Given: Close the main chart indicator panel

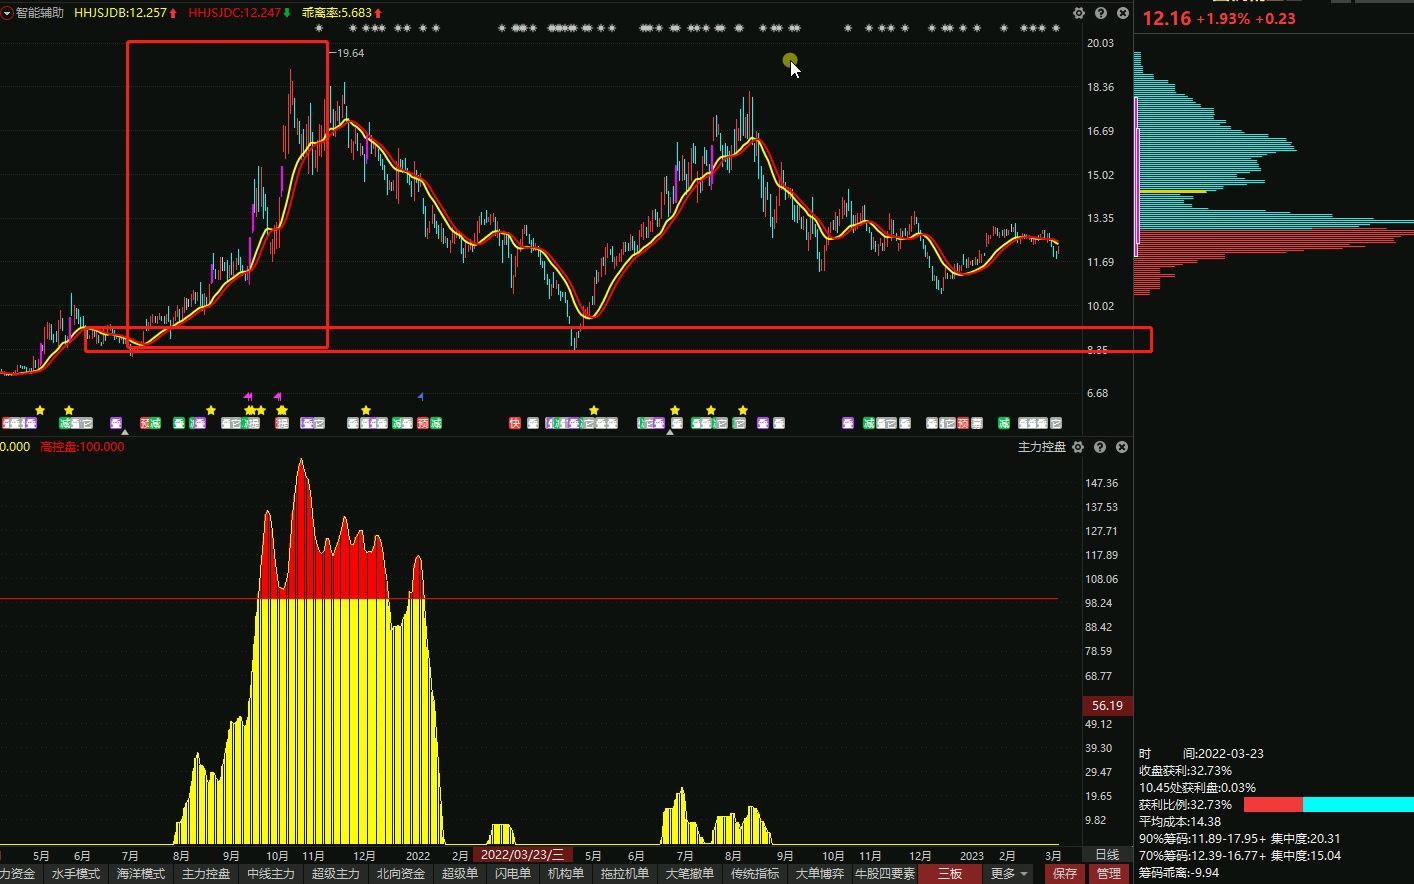Looking at the screenshot, I should pos(1122,13).
